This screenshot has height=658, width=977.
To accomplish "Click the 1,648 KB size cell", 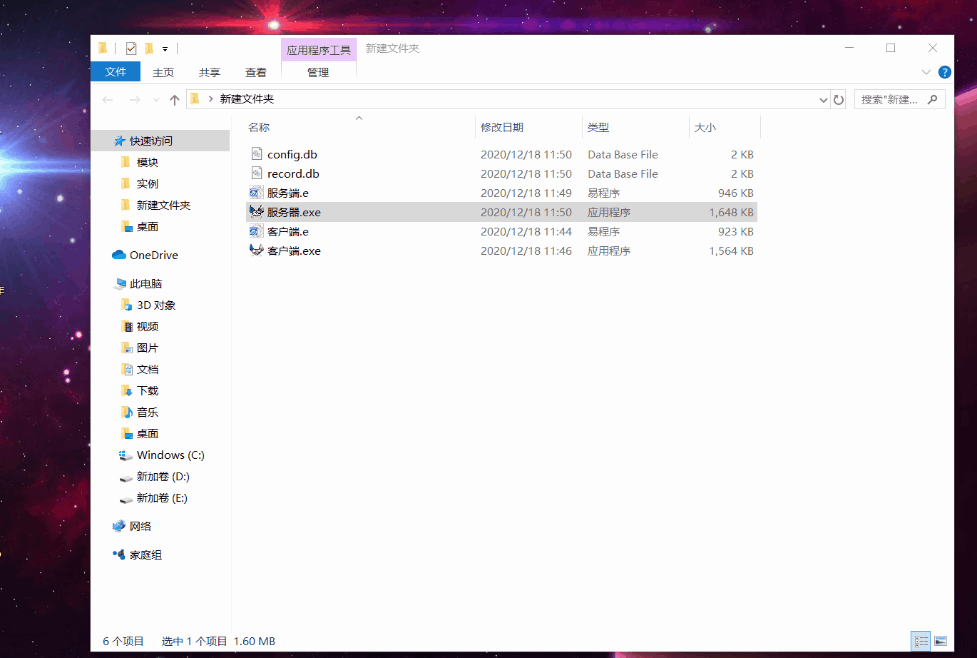I will [x=731, y=212].
